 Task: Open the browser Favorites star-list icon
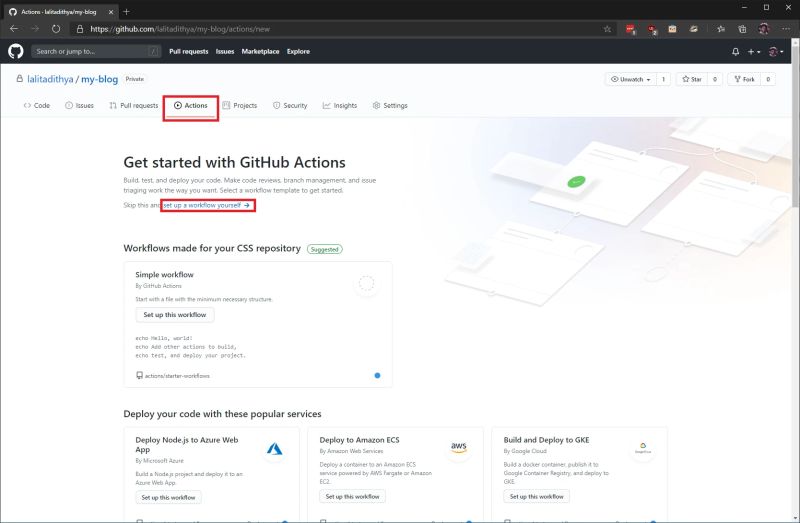coord(721,29)
